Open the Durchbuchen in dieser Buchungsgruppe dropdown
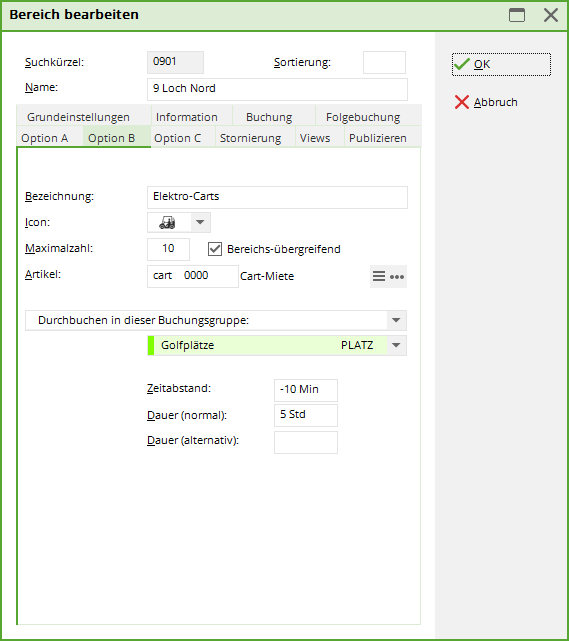569x641 pixels. pos(216,320)
